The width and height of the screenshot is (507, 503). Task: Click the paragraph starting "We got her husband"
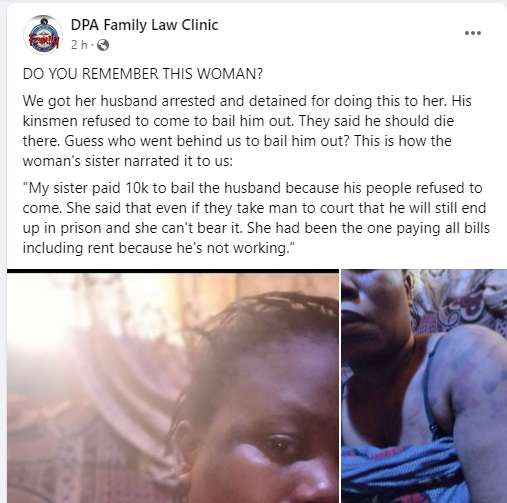tap(247, 131)
